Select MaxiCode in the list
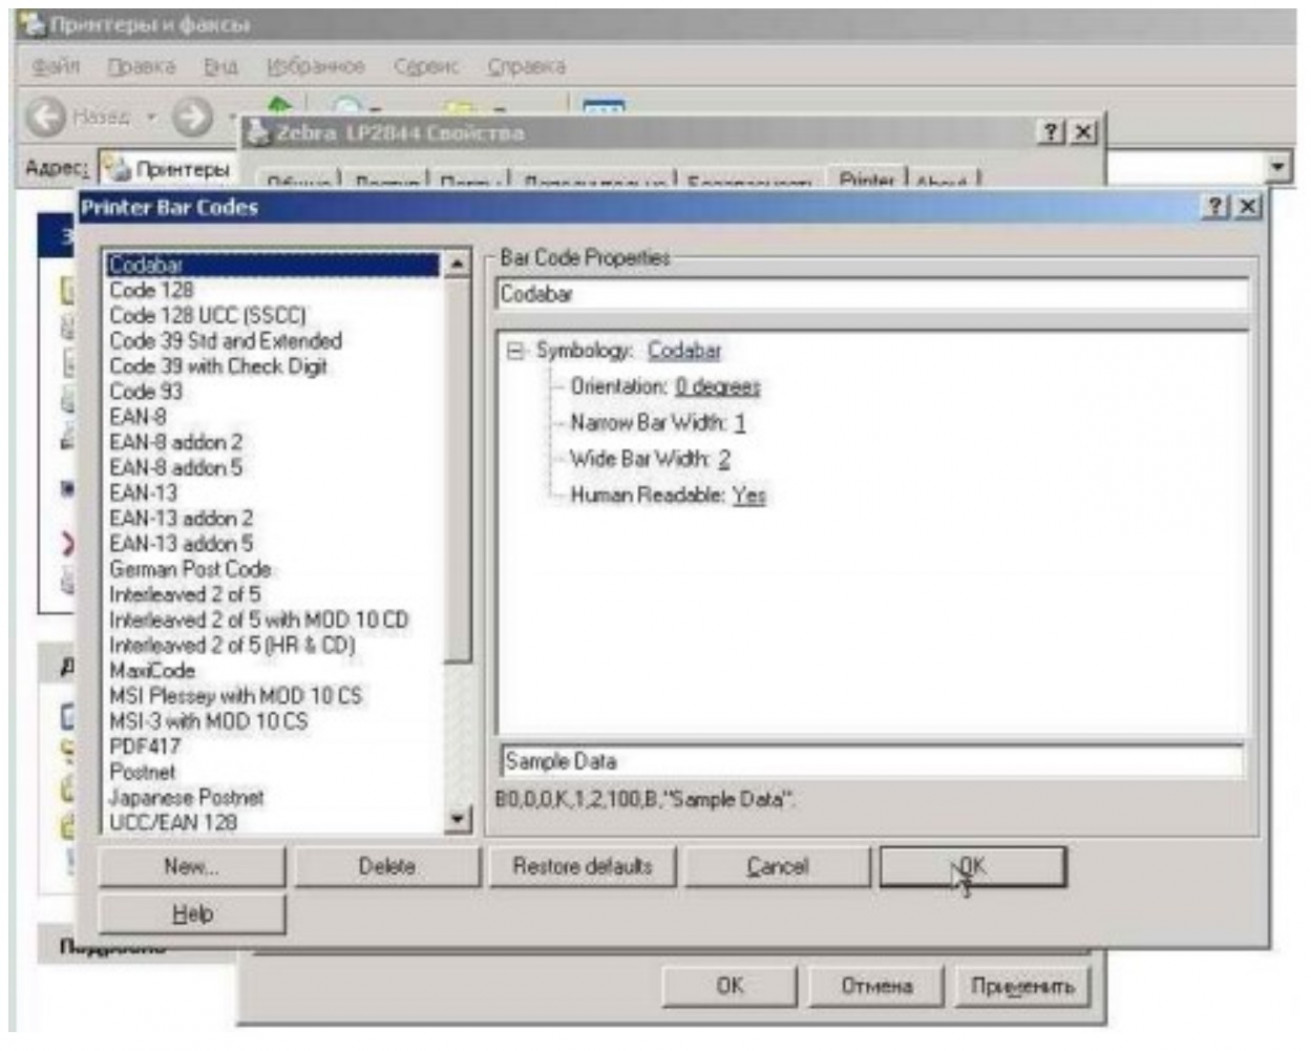The image size is (1311, 1051). (152, 670)
